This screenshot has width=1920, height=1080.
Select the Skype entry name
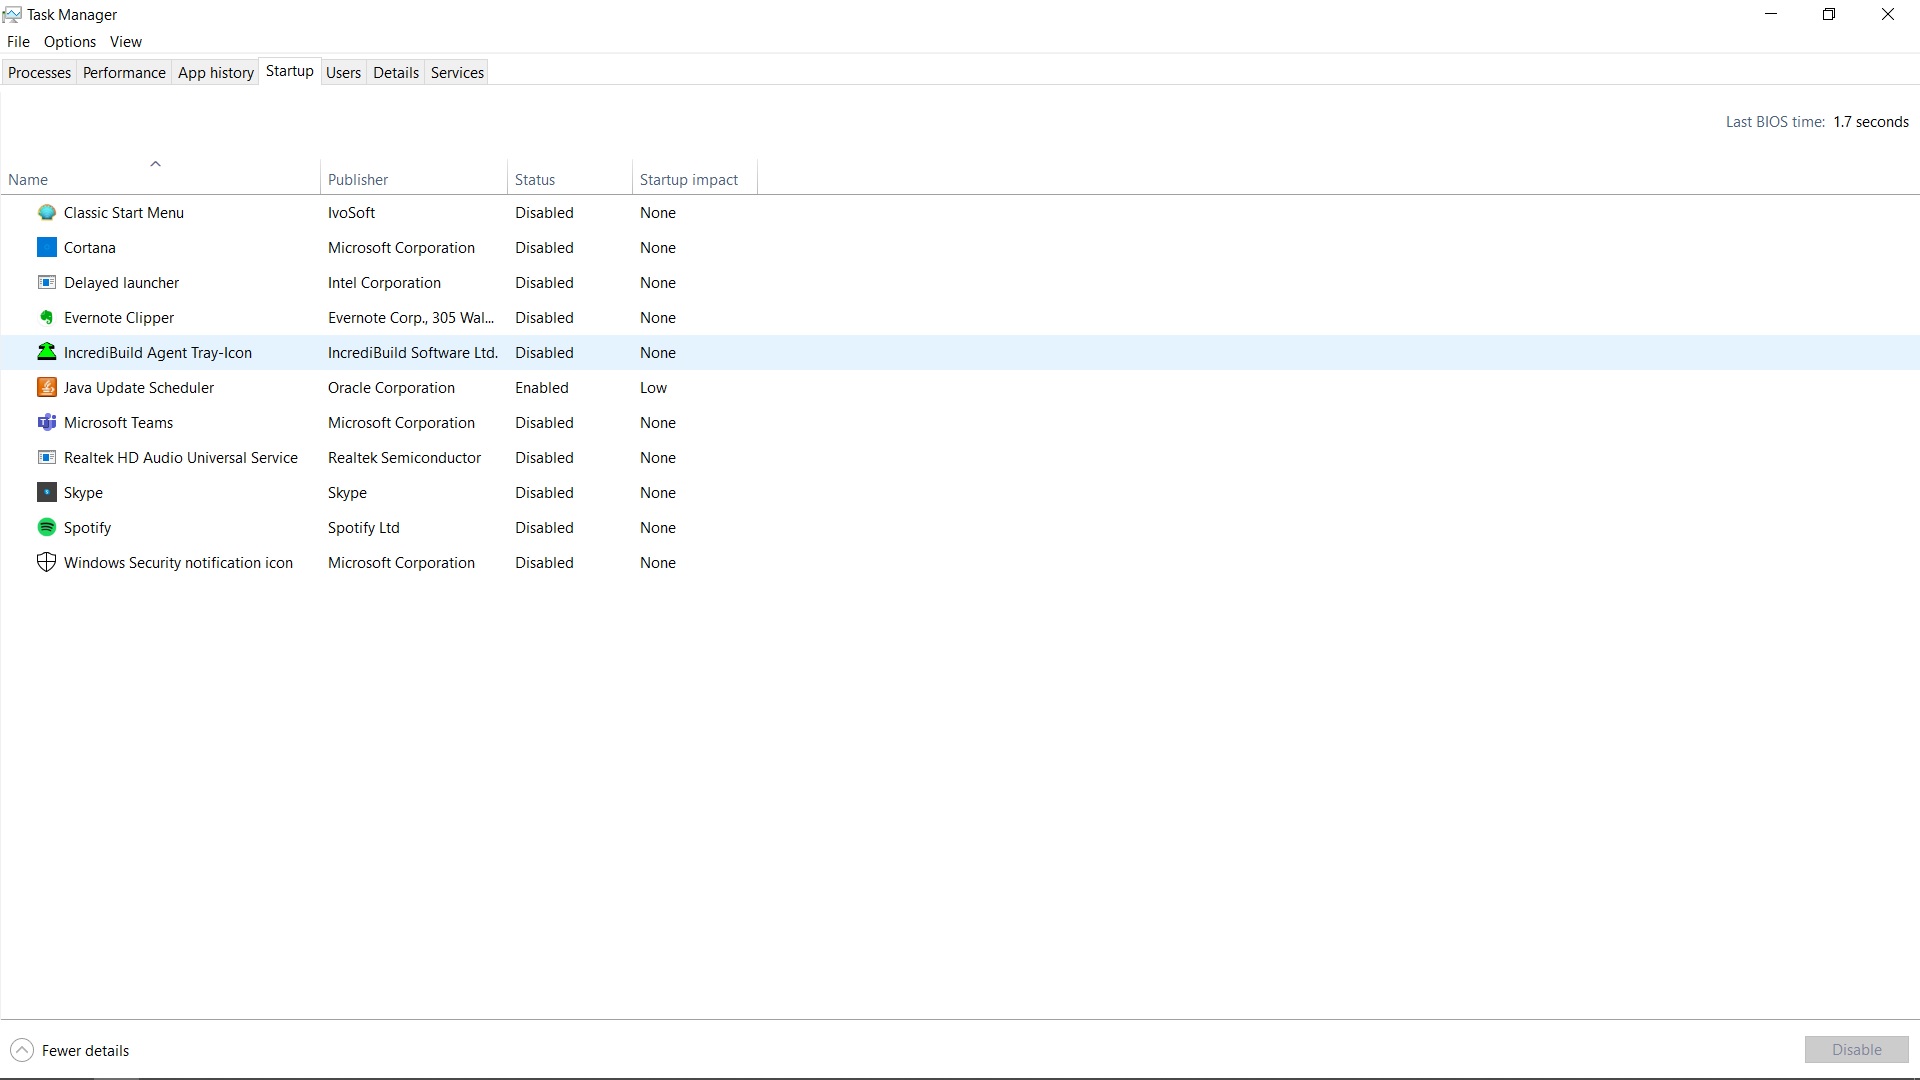tap(84, 492)
